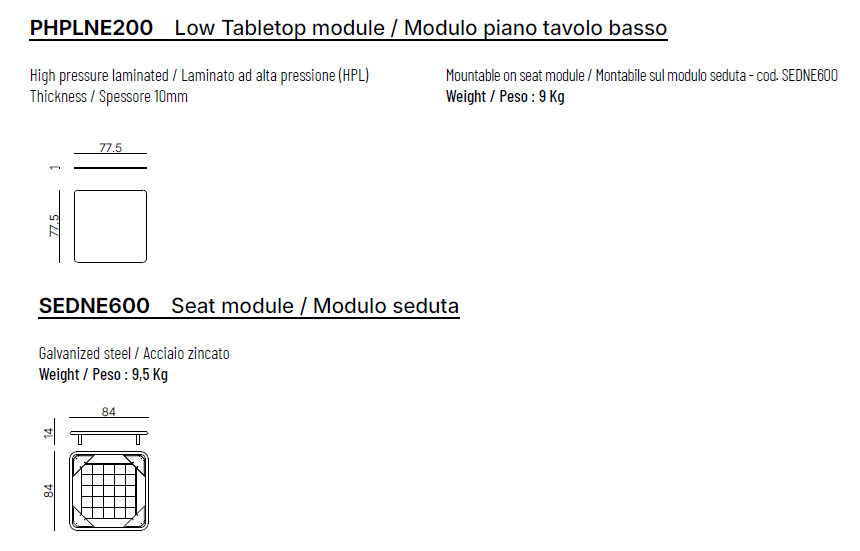860x551 pixels.
Task: Click the Weight / Peso 9,5 Kg text
Action: click(103, 374)
